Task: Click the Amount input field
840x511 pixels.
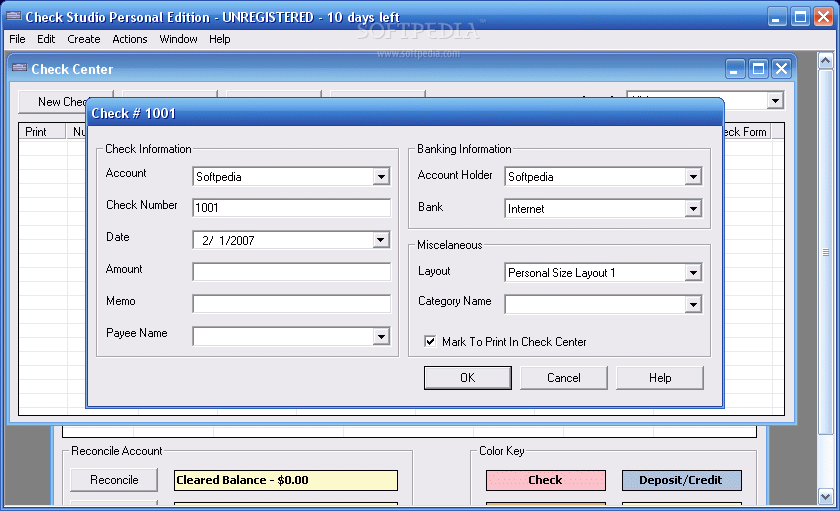Action: tap(291, 272)
